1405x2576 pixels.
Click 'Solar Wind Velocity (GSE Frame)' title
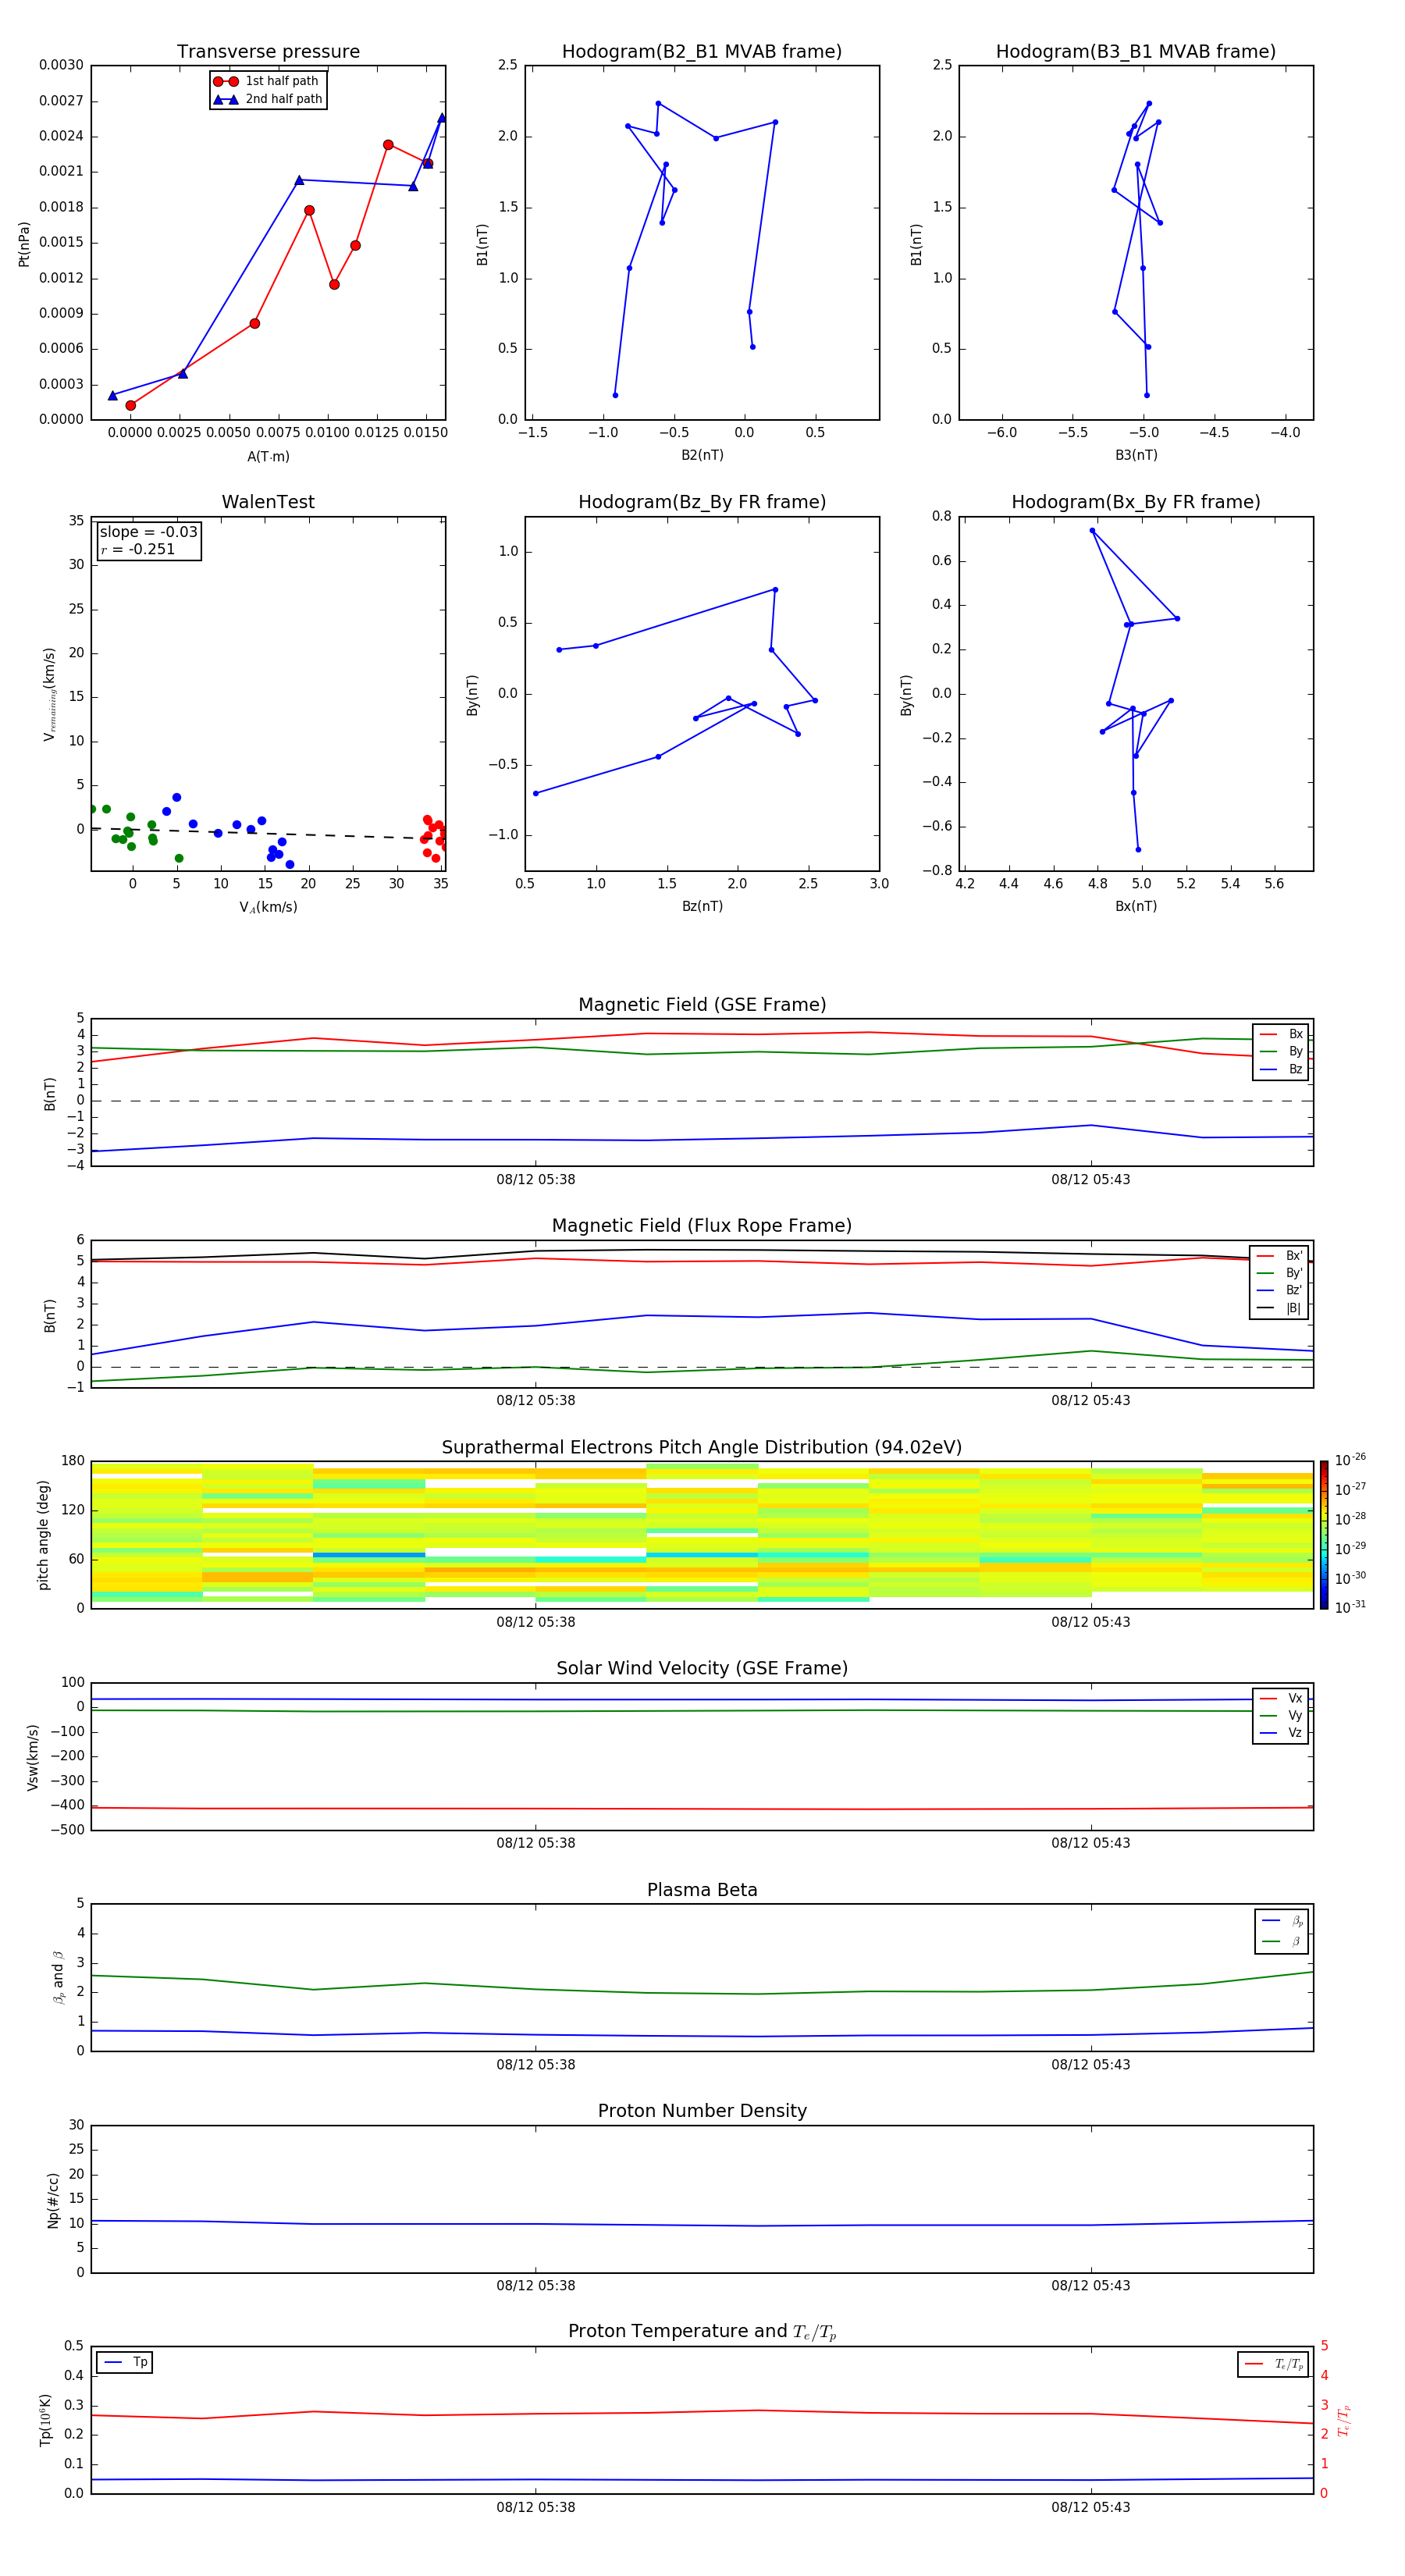[702, 1668]
